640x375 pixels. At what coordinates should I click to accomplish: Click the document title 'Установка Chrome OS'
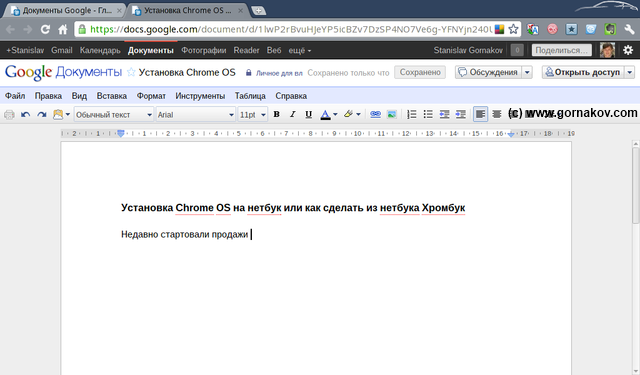point(187,72)
